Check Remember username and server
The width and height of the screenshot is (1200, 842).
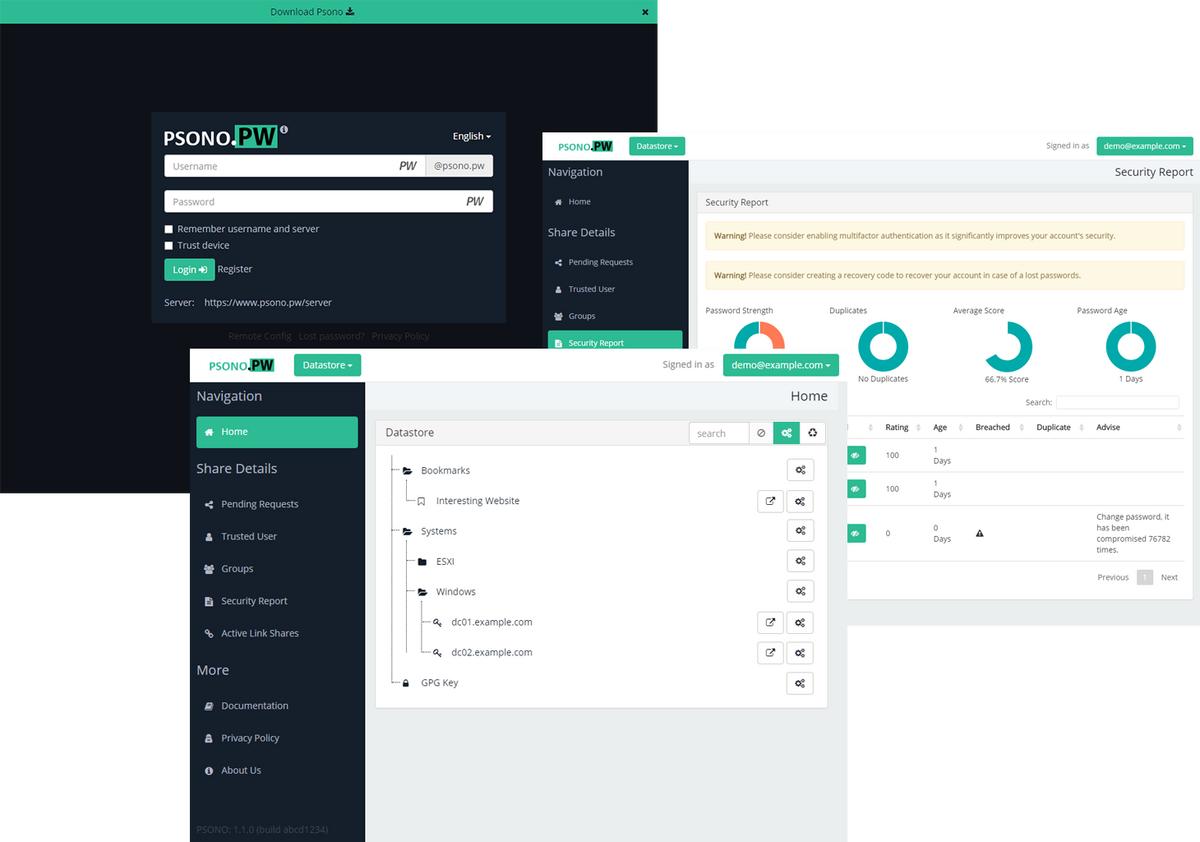[169, 229]
